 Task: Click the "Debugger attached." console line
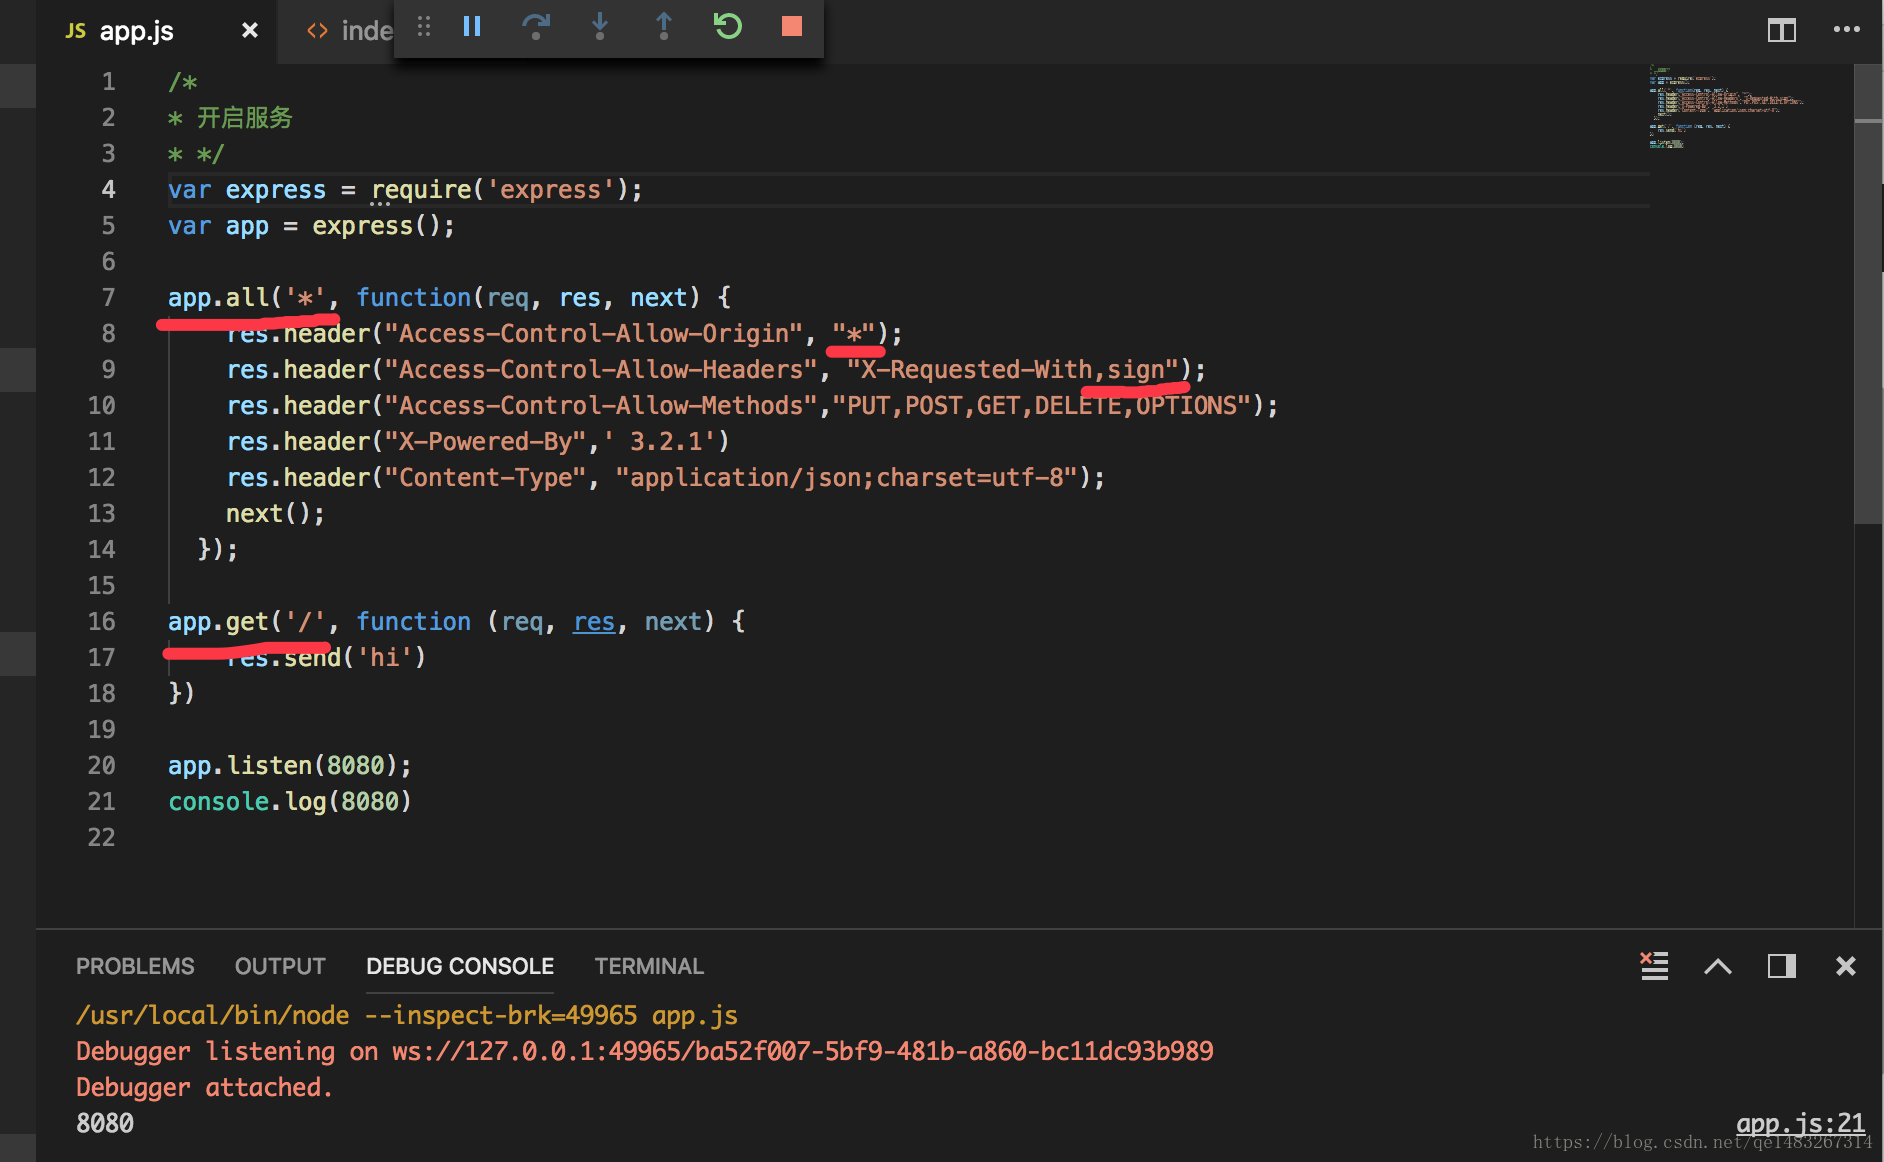pyautogui.click(x=204, y=1087)
